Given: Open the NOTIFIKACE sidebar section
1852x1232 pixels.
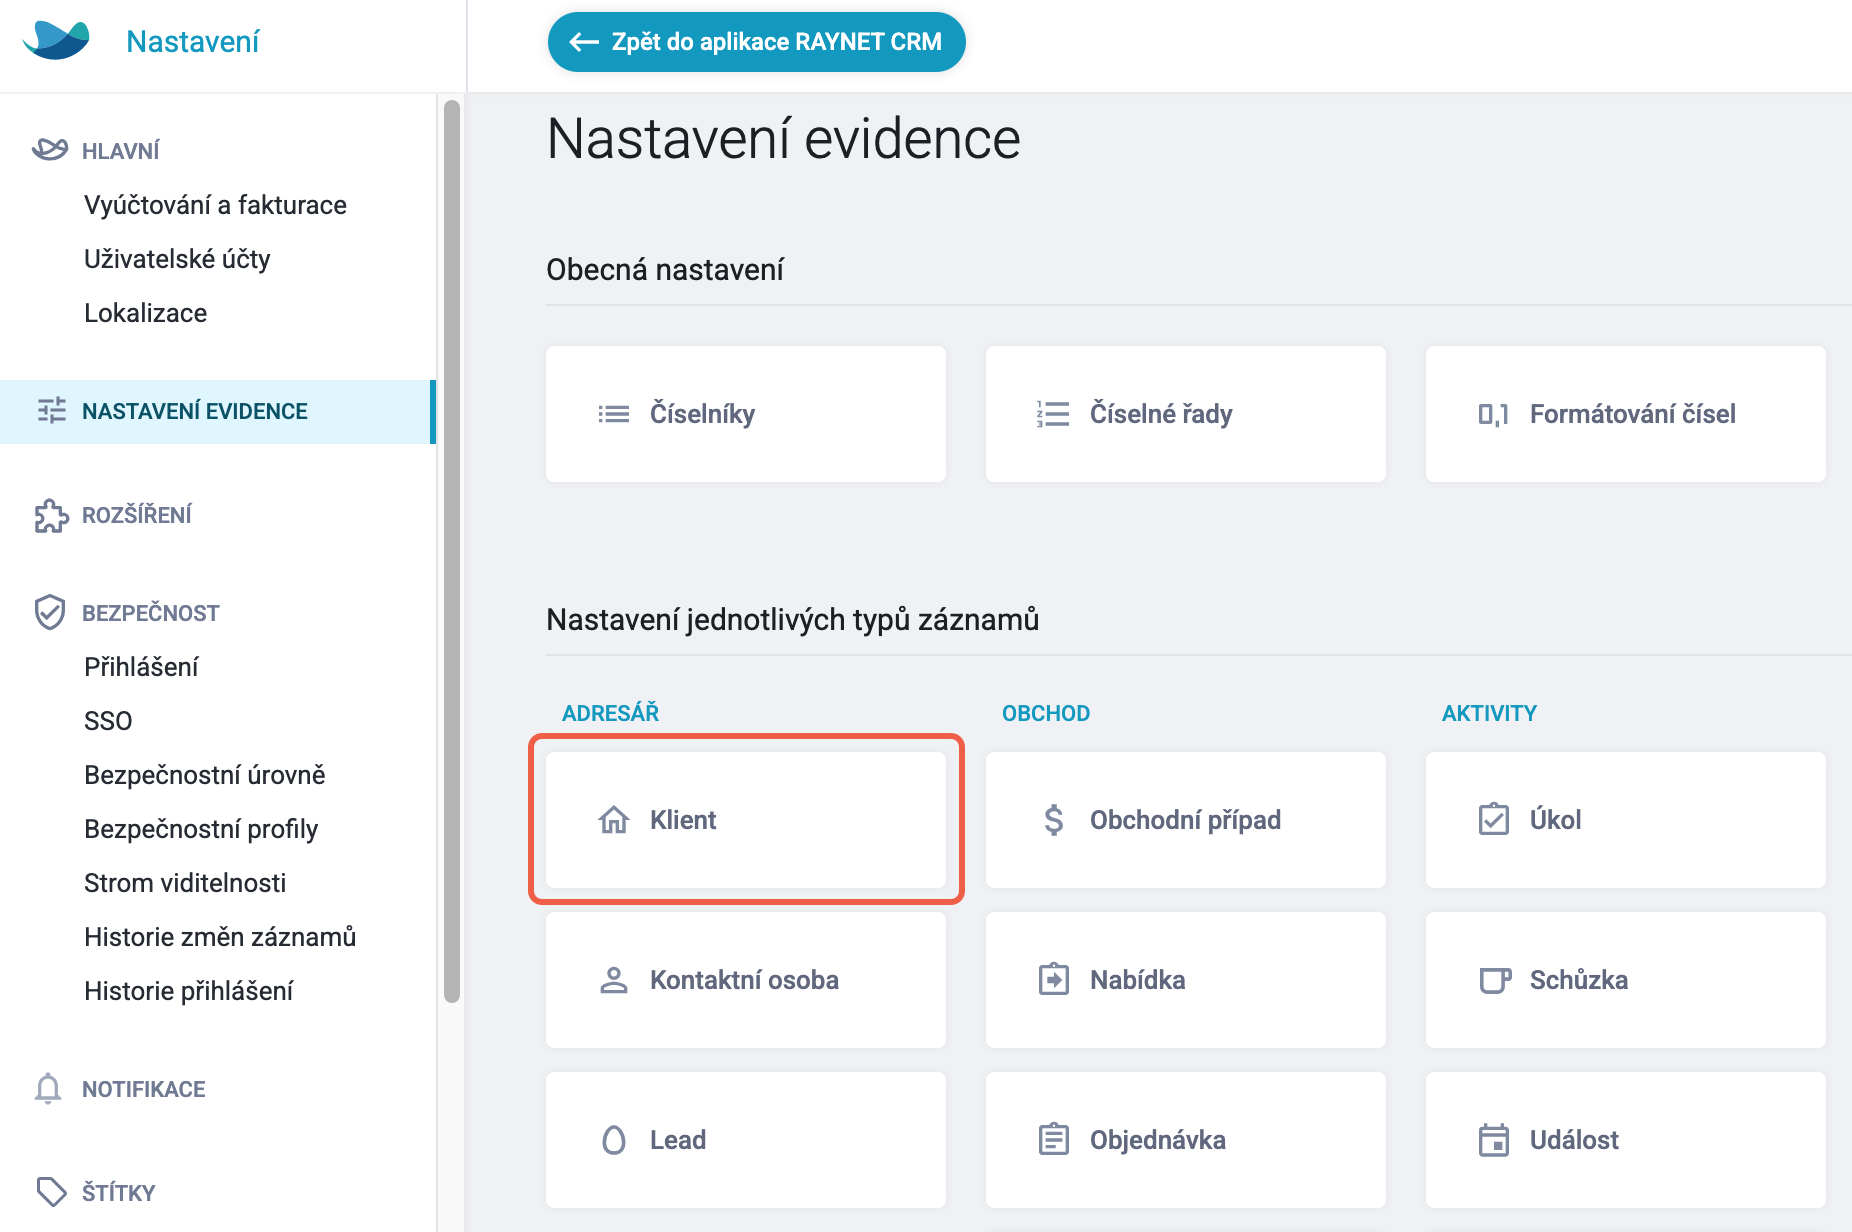Looking at the screenshot, I should (143, 1089).
